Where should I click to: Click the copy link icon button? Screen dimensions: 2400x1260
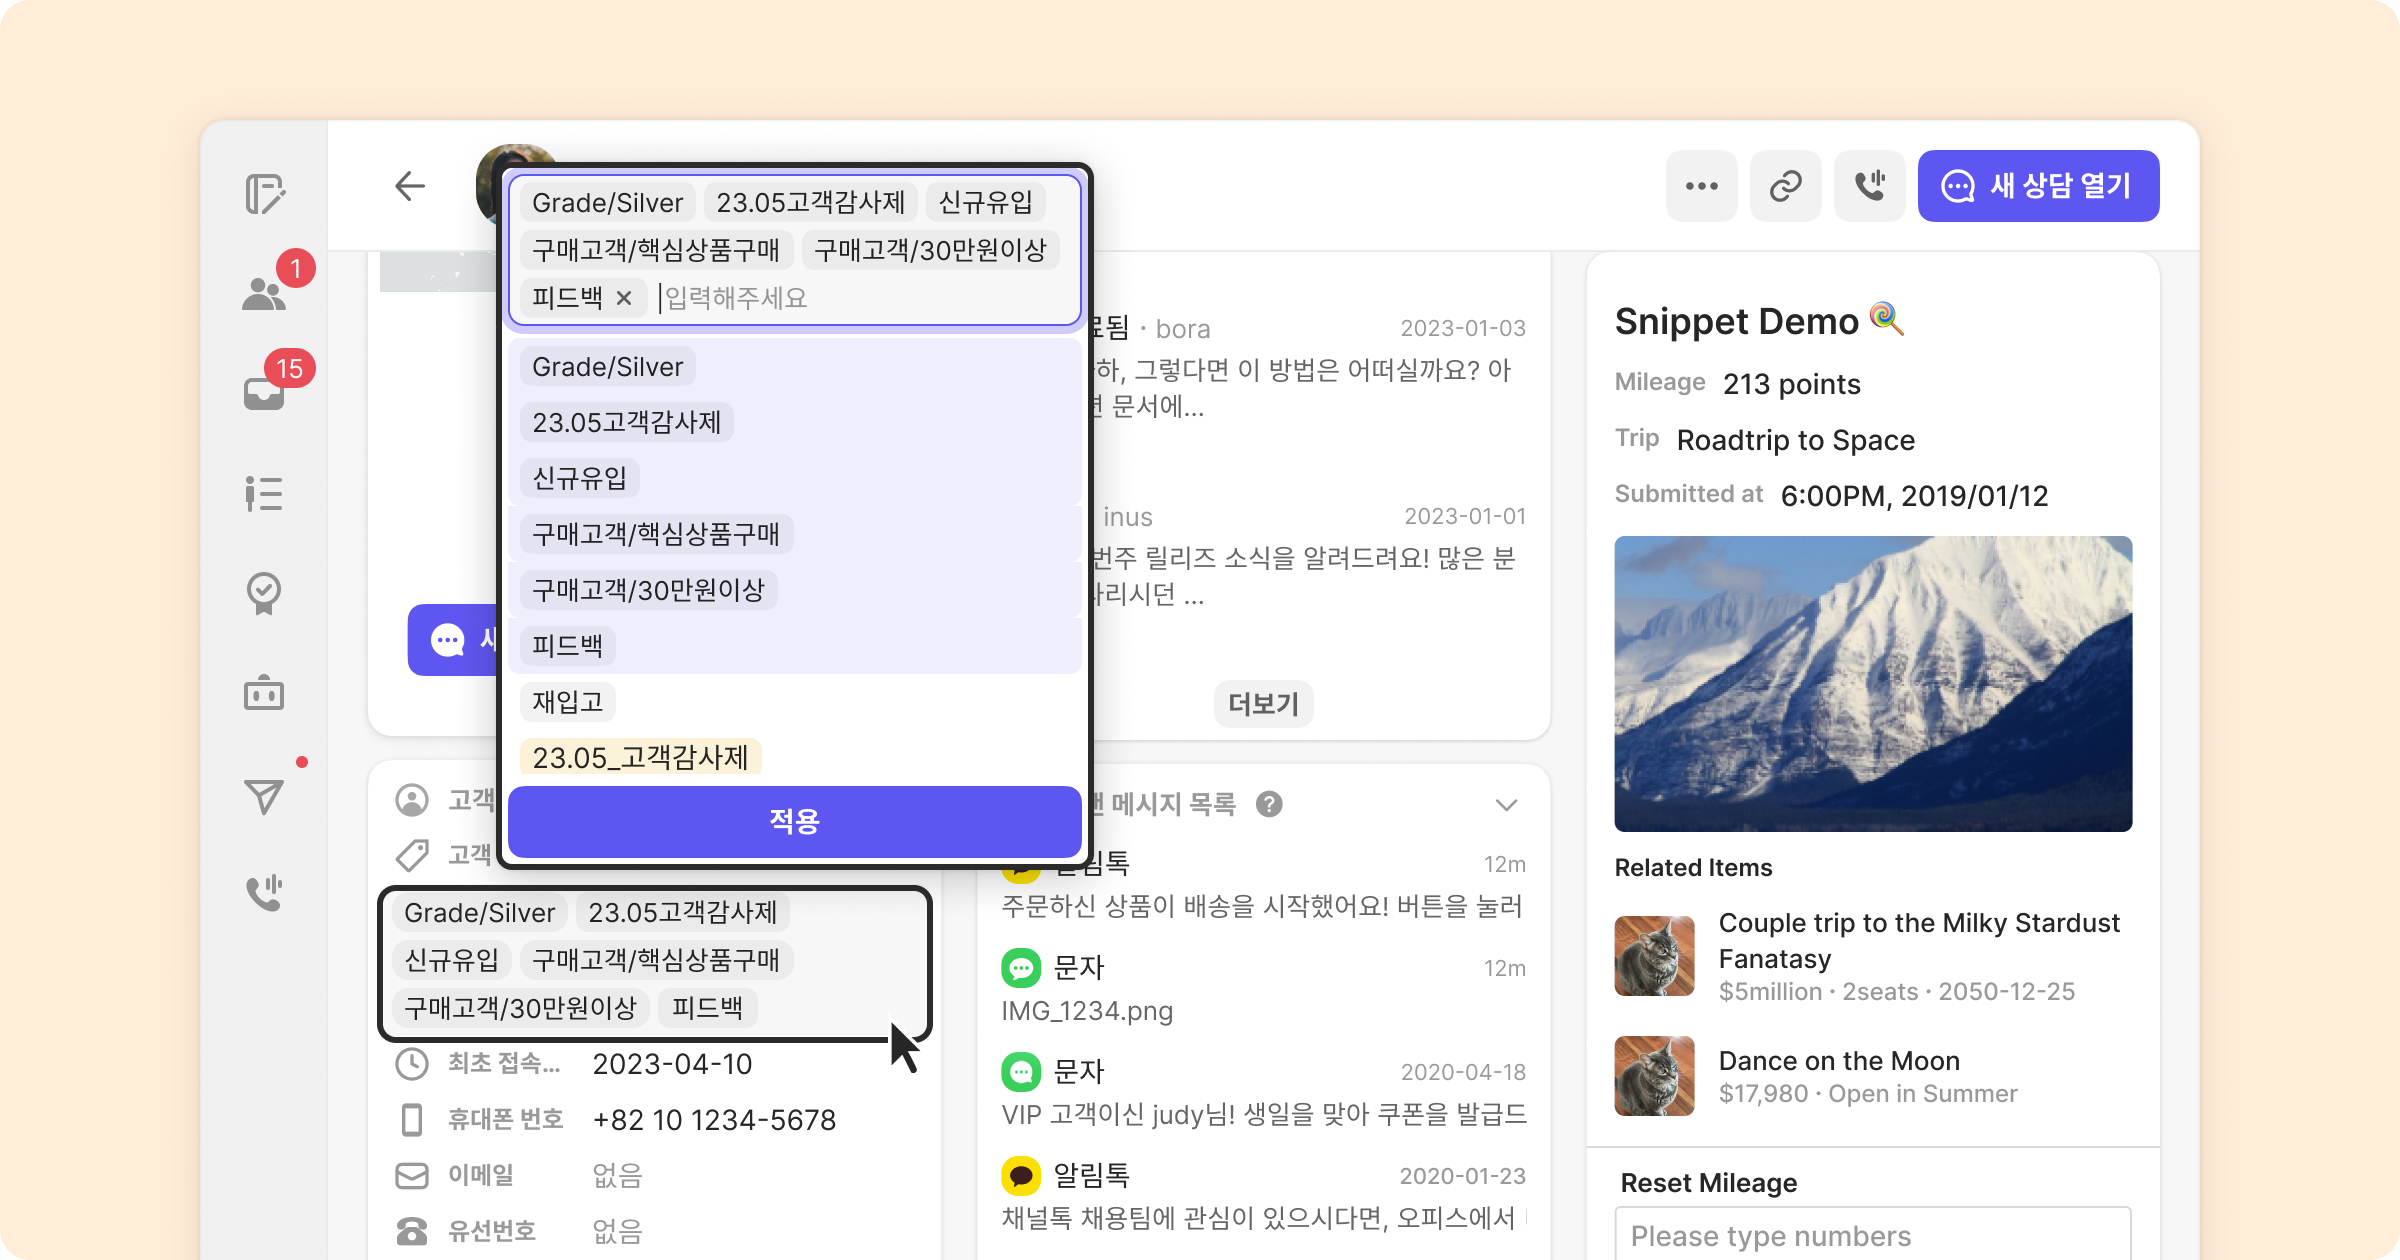1785,186
